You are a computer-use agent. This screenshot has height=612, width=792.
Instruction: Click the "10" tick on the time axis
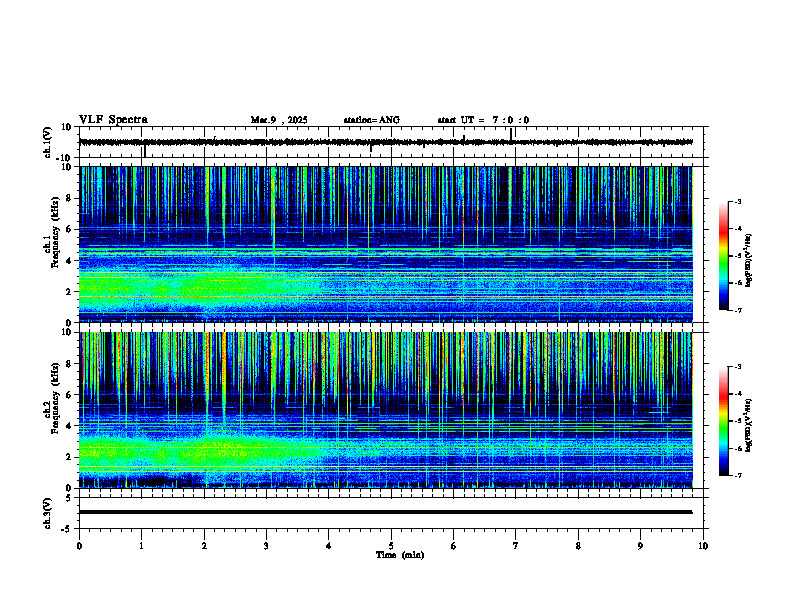703,546
